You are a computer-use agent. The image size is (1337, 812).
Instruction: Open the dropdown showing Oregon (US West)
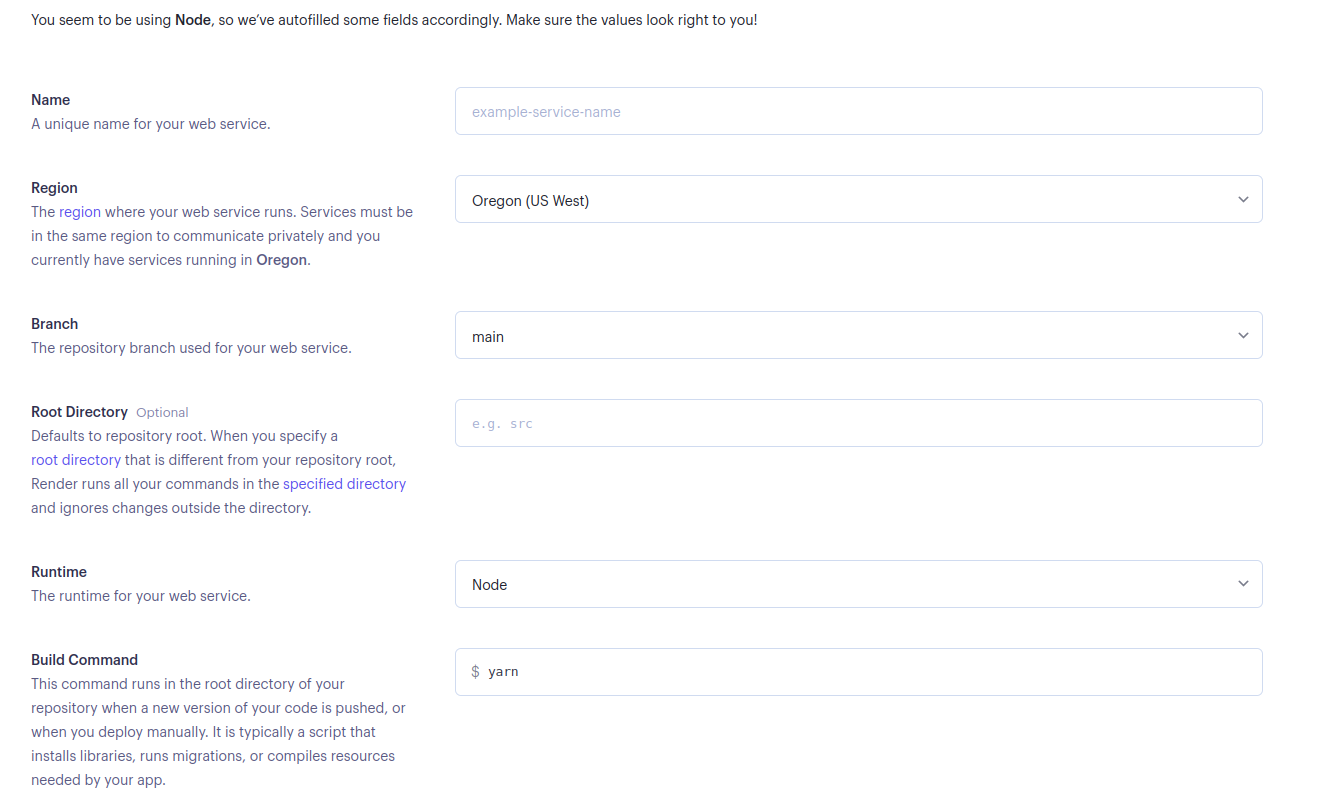tap(859, 200)
